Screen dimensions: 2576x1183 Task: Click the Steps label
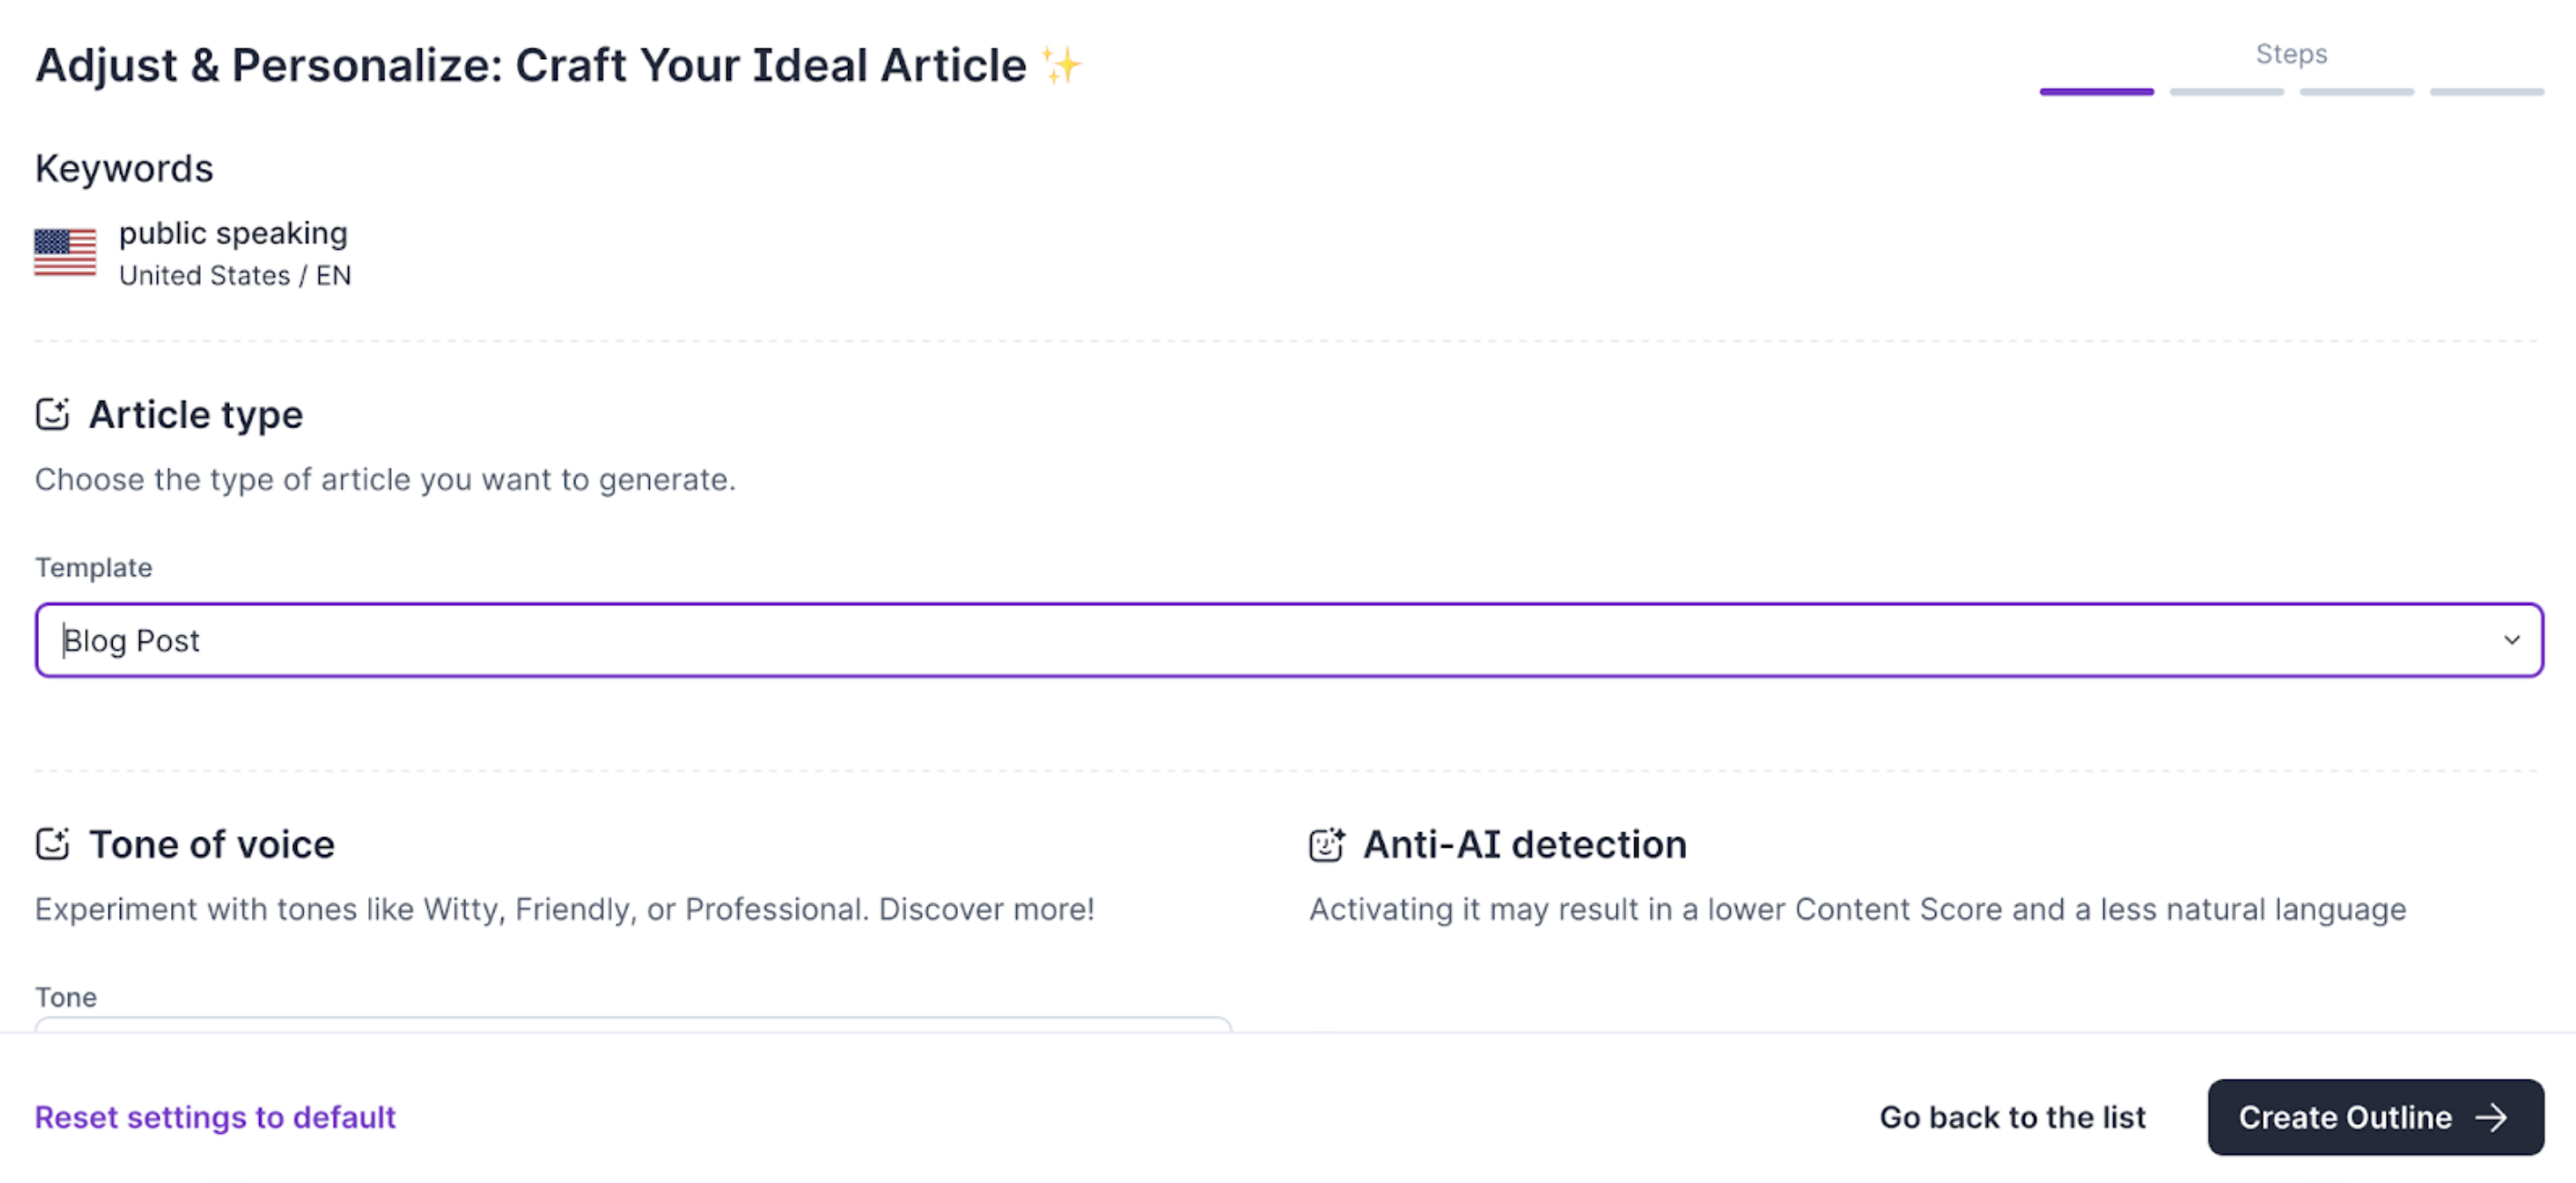coord(2291,54)
